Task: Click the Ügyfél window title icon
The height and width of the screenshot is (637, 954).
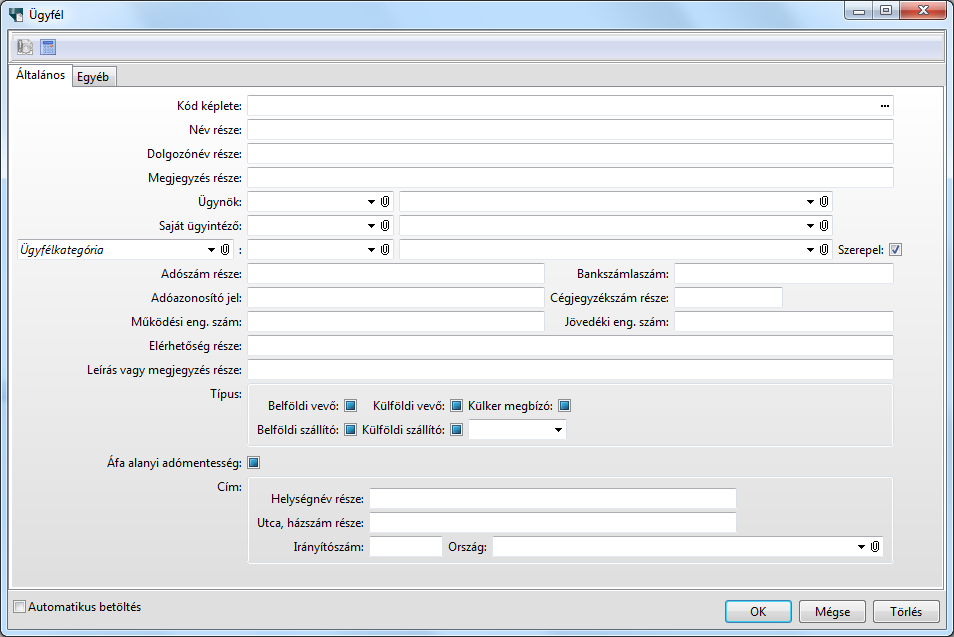Action: pos(16,14)
